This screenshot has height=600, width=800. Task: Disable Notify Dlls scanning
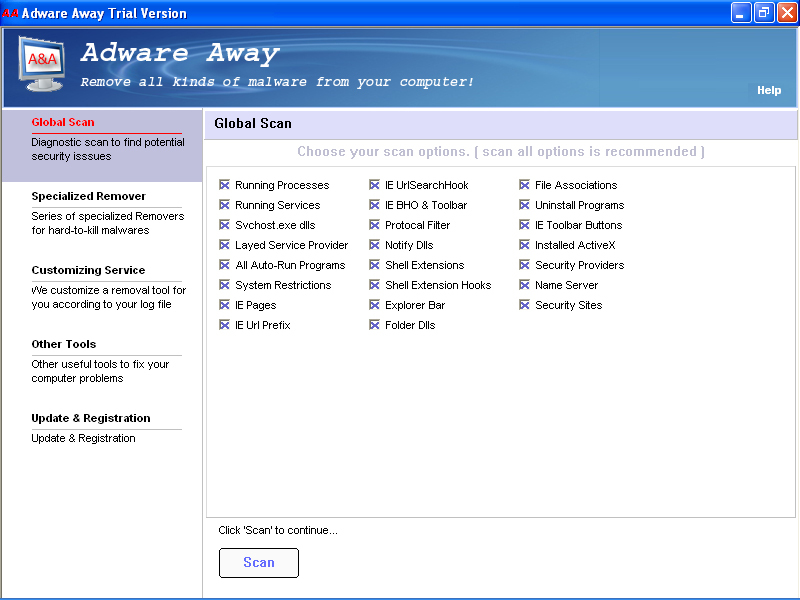pyautogui.click(x=374, y=245)
